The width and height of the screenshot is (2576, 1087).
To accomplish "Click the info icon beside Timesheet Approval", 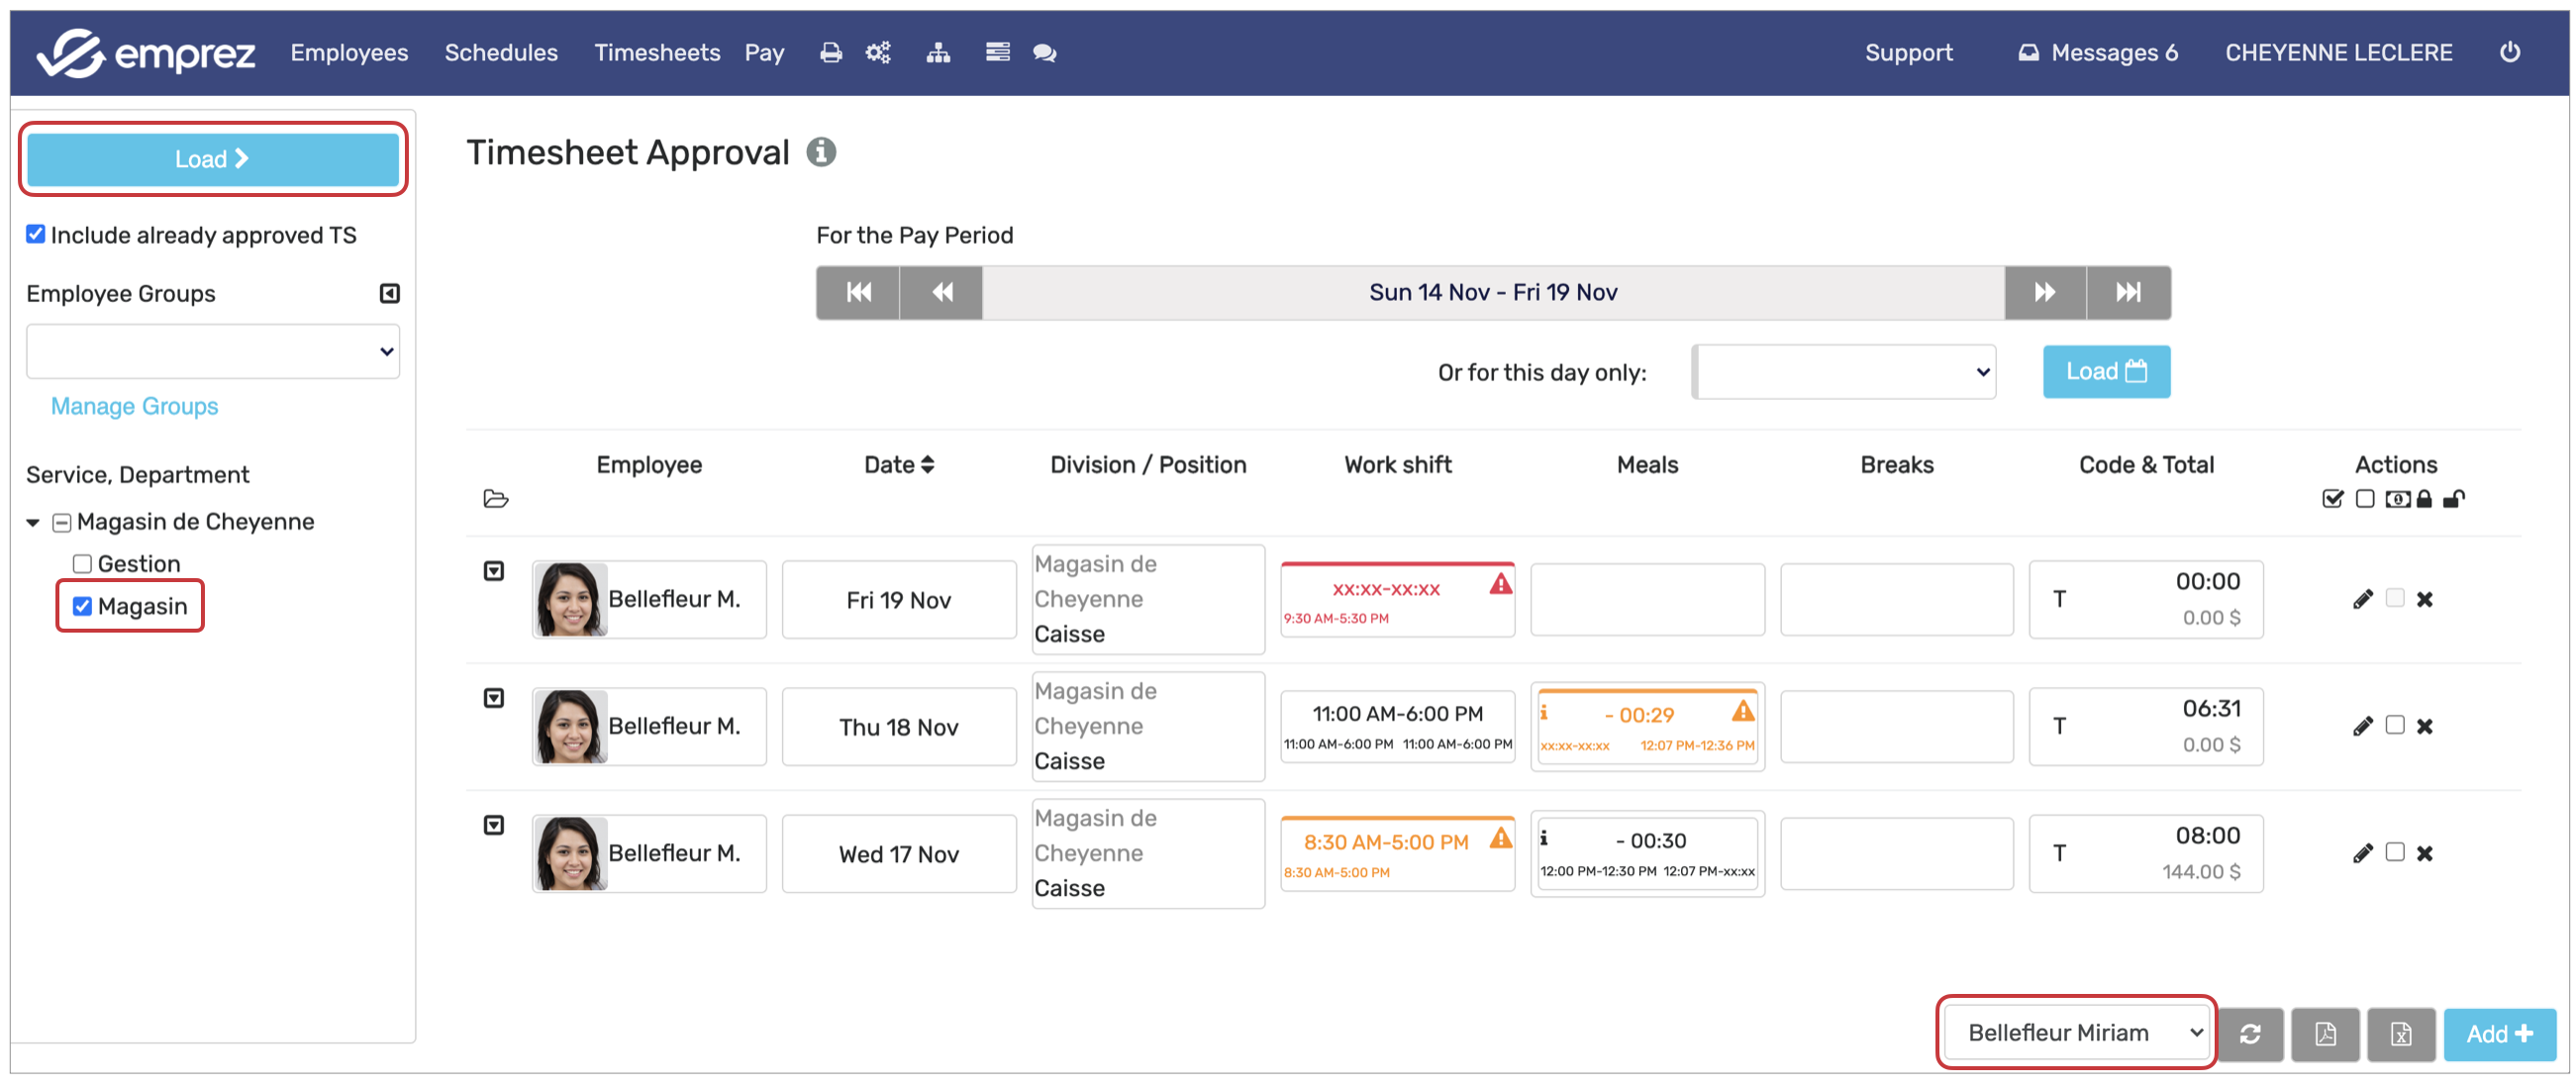I will tap(821, 152).
